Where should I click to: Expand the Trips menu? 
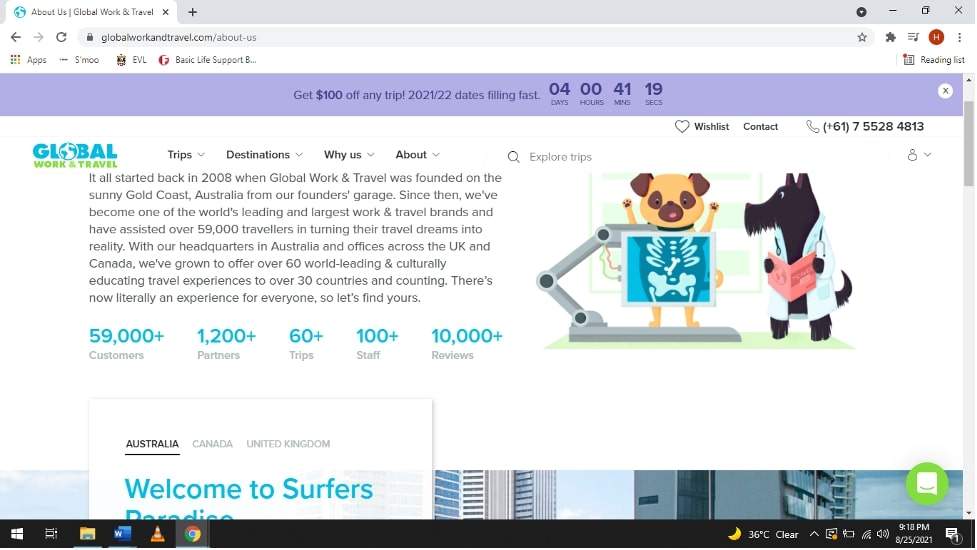186,154
